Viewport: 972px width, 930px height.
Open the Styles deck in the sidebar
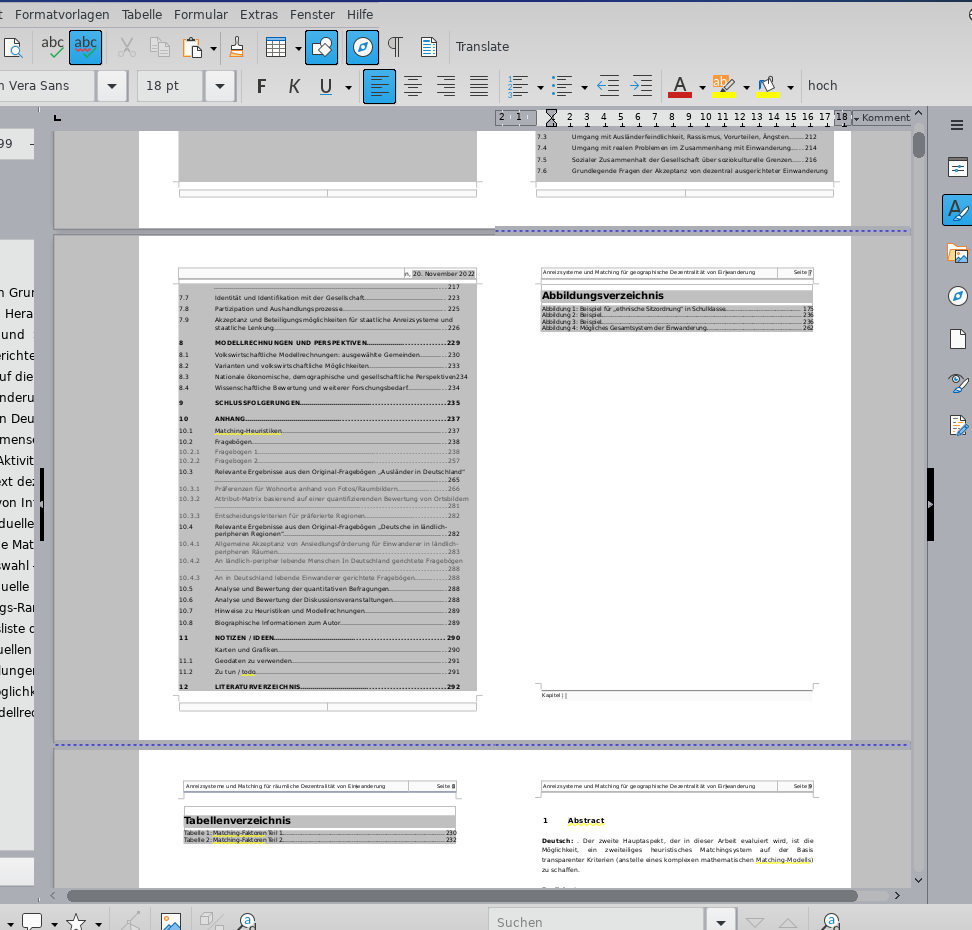pos(958,210)
